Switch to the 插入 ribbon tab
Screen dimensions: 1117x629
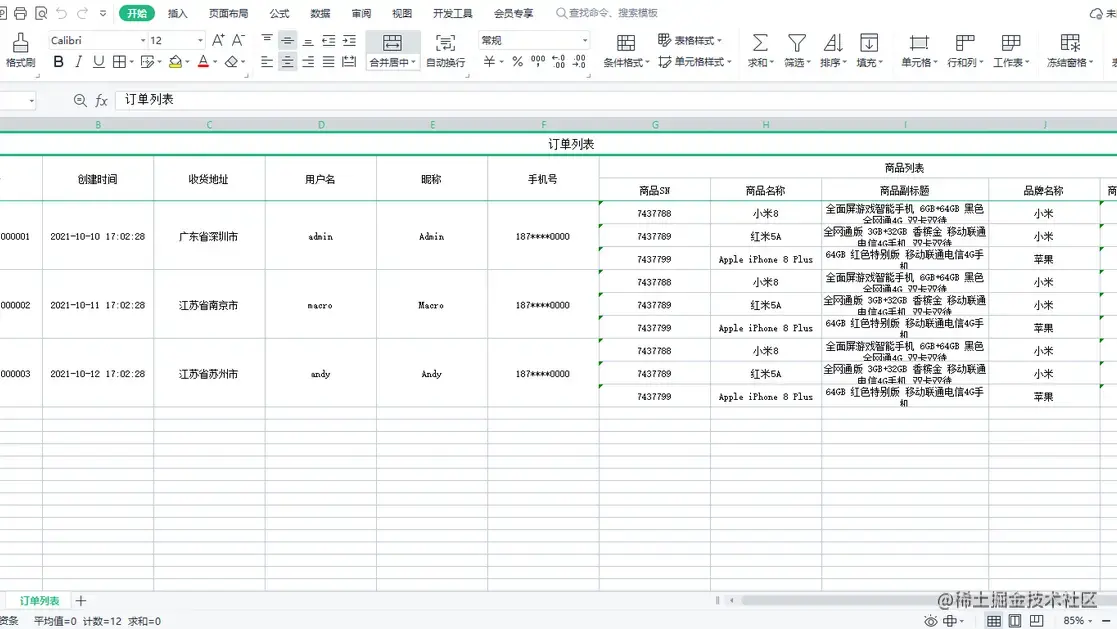click(177, 13)
